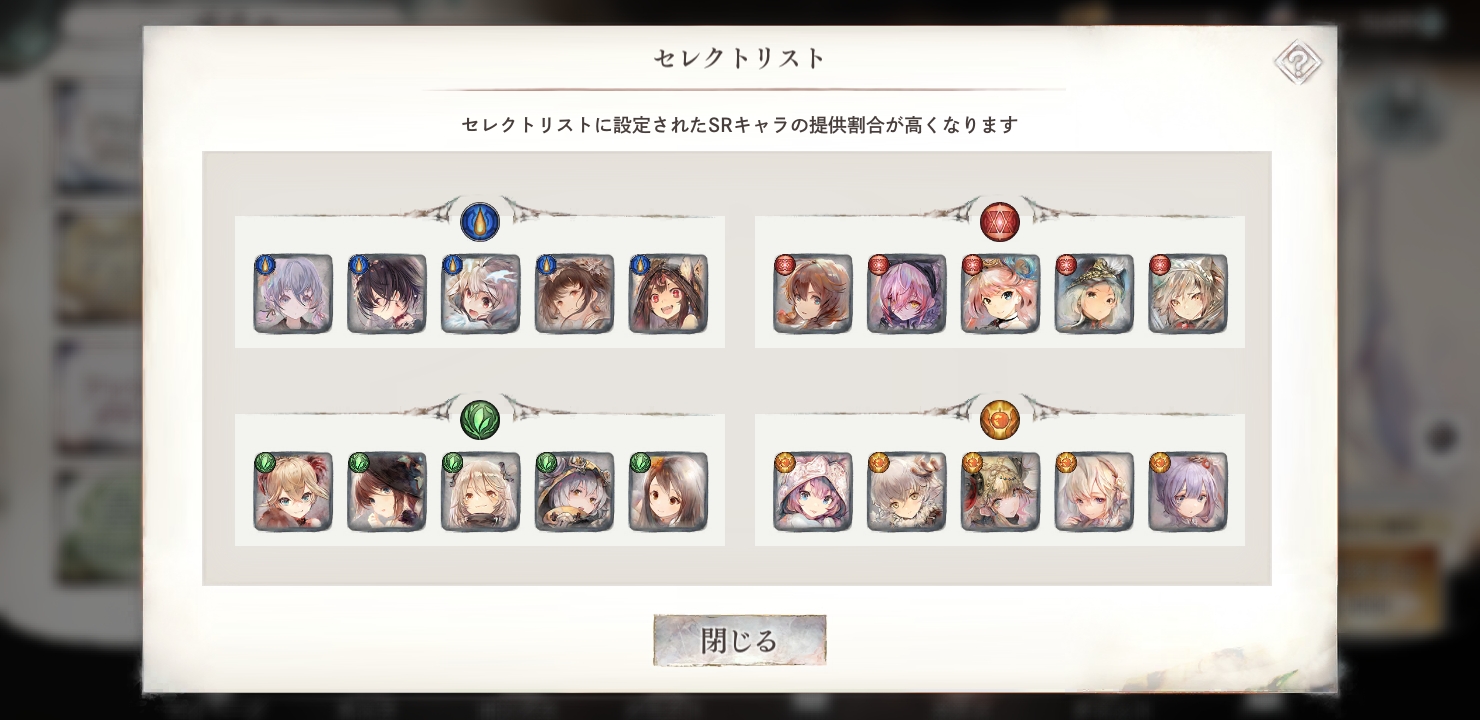Open brown-haired first fire character portrait

813,294
